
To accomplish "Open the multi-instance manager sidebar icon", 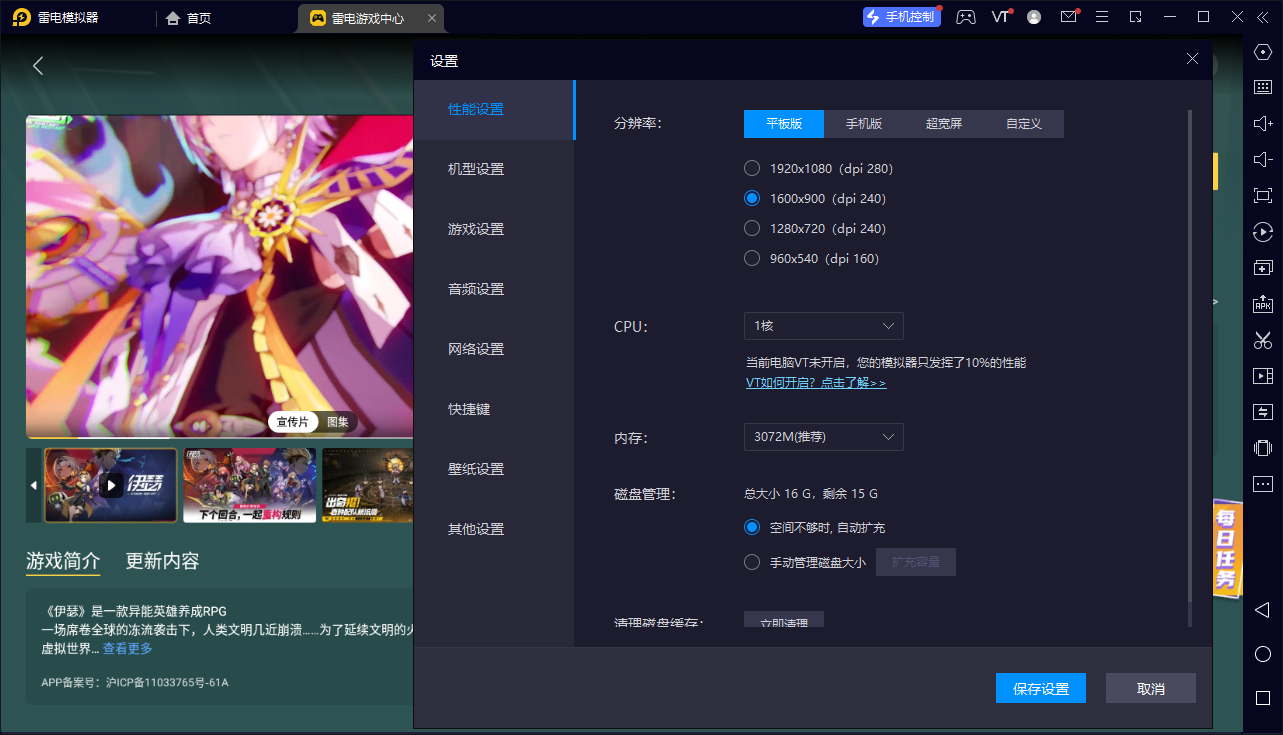I will click(x=1263, y=268).
